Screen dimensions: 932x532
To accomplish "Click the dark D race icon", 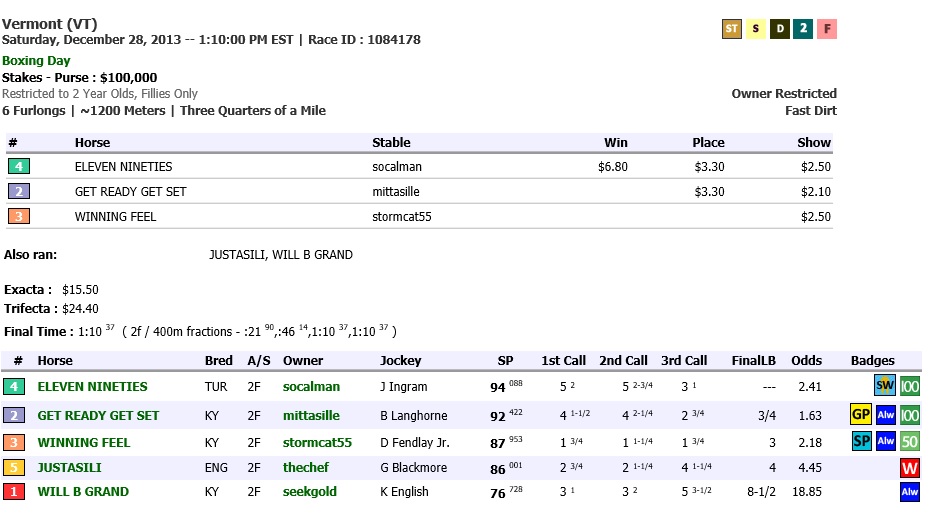I will (779, 29).
